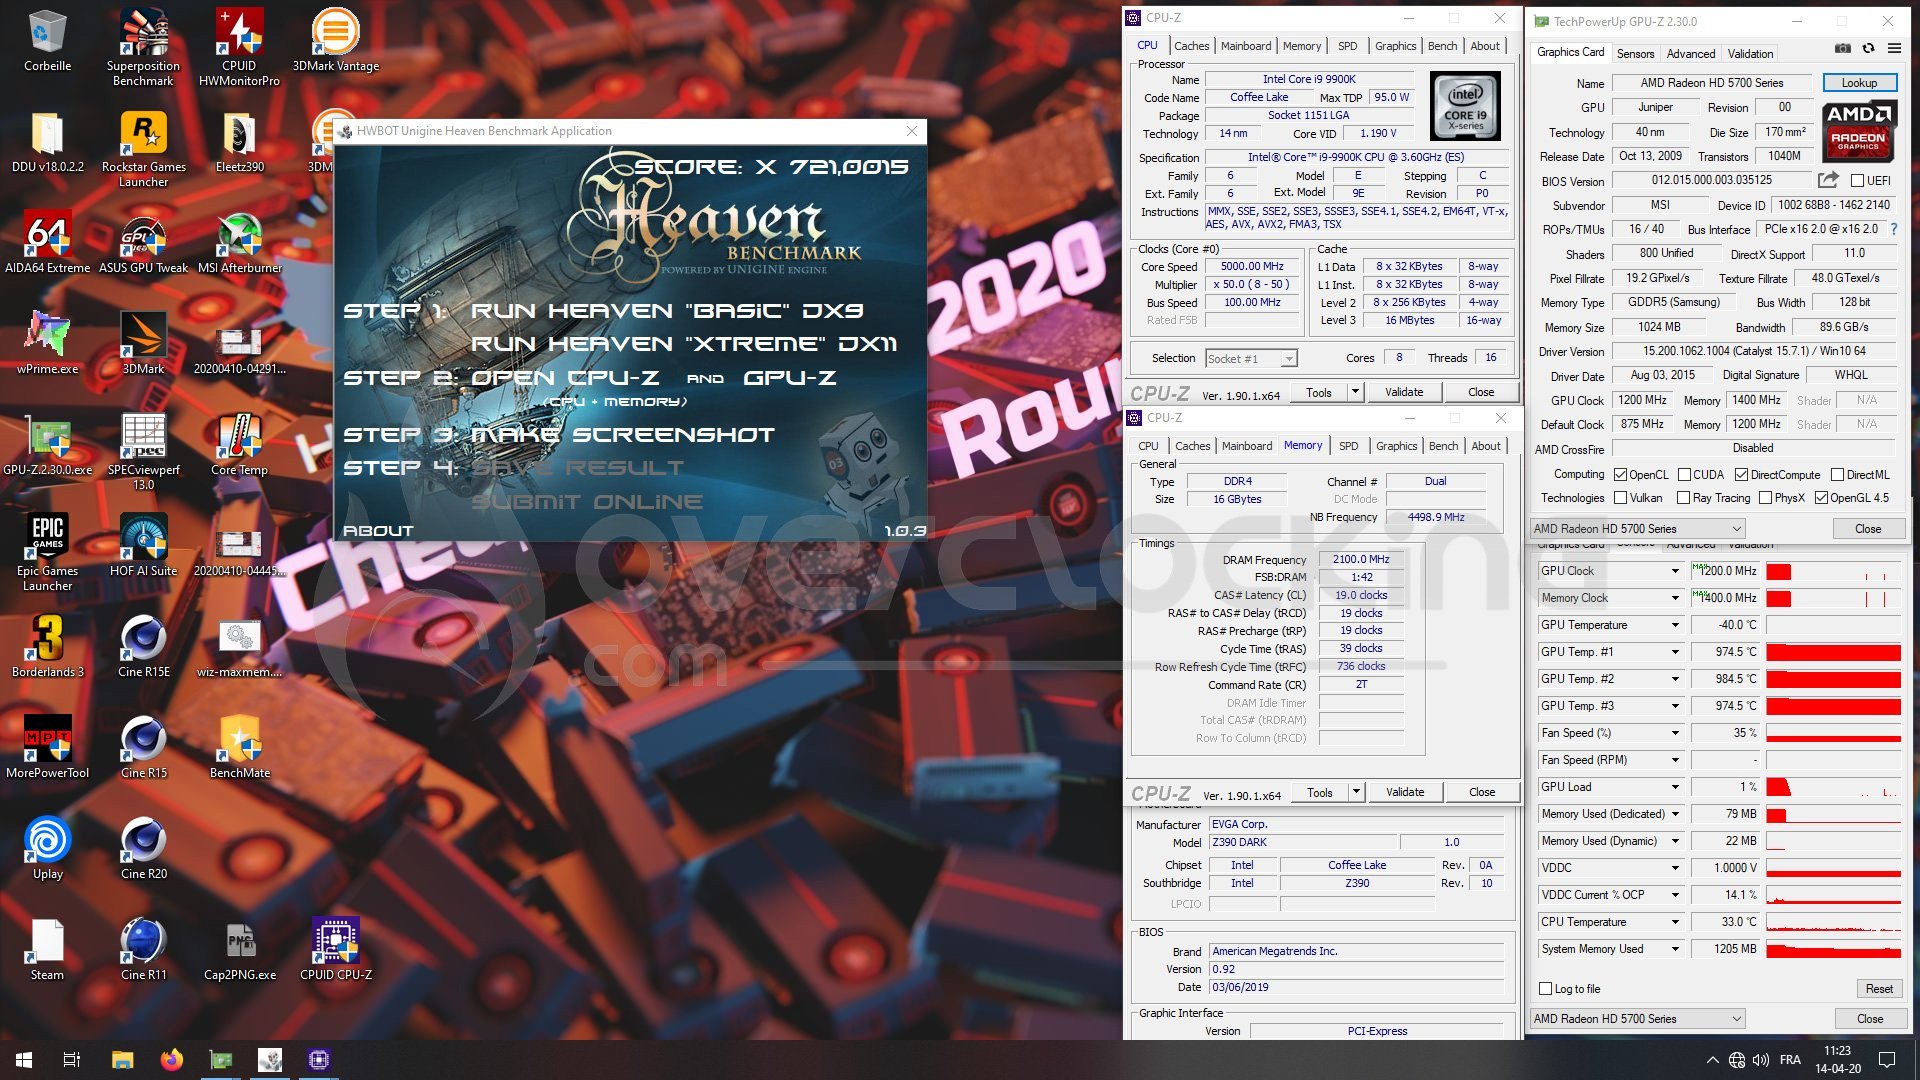Launch MSI Afterburner from the desktop
1920x1080 pixels.
tap(240, 244)
